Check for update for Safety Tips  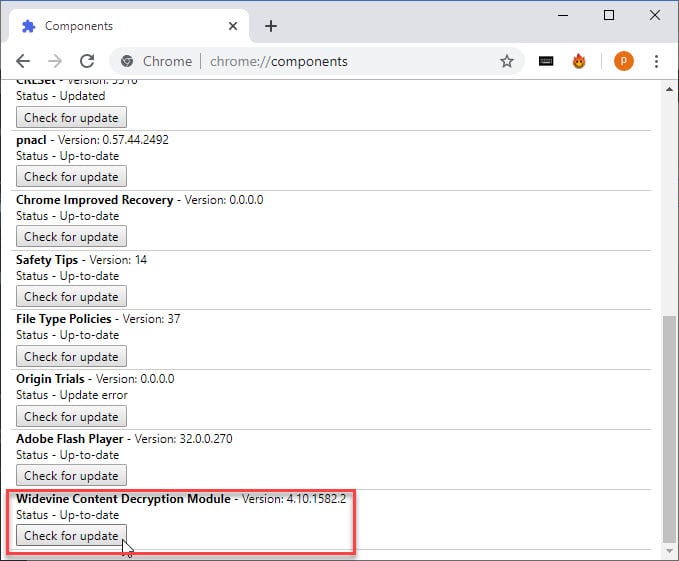71,297
